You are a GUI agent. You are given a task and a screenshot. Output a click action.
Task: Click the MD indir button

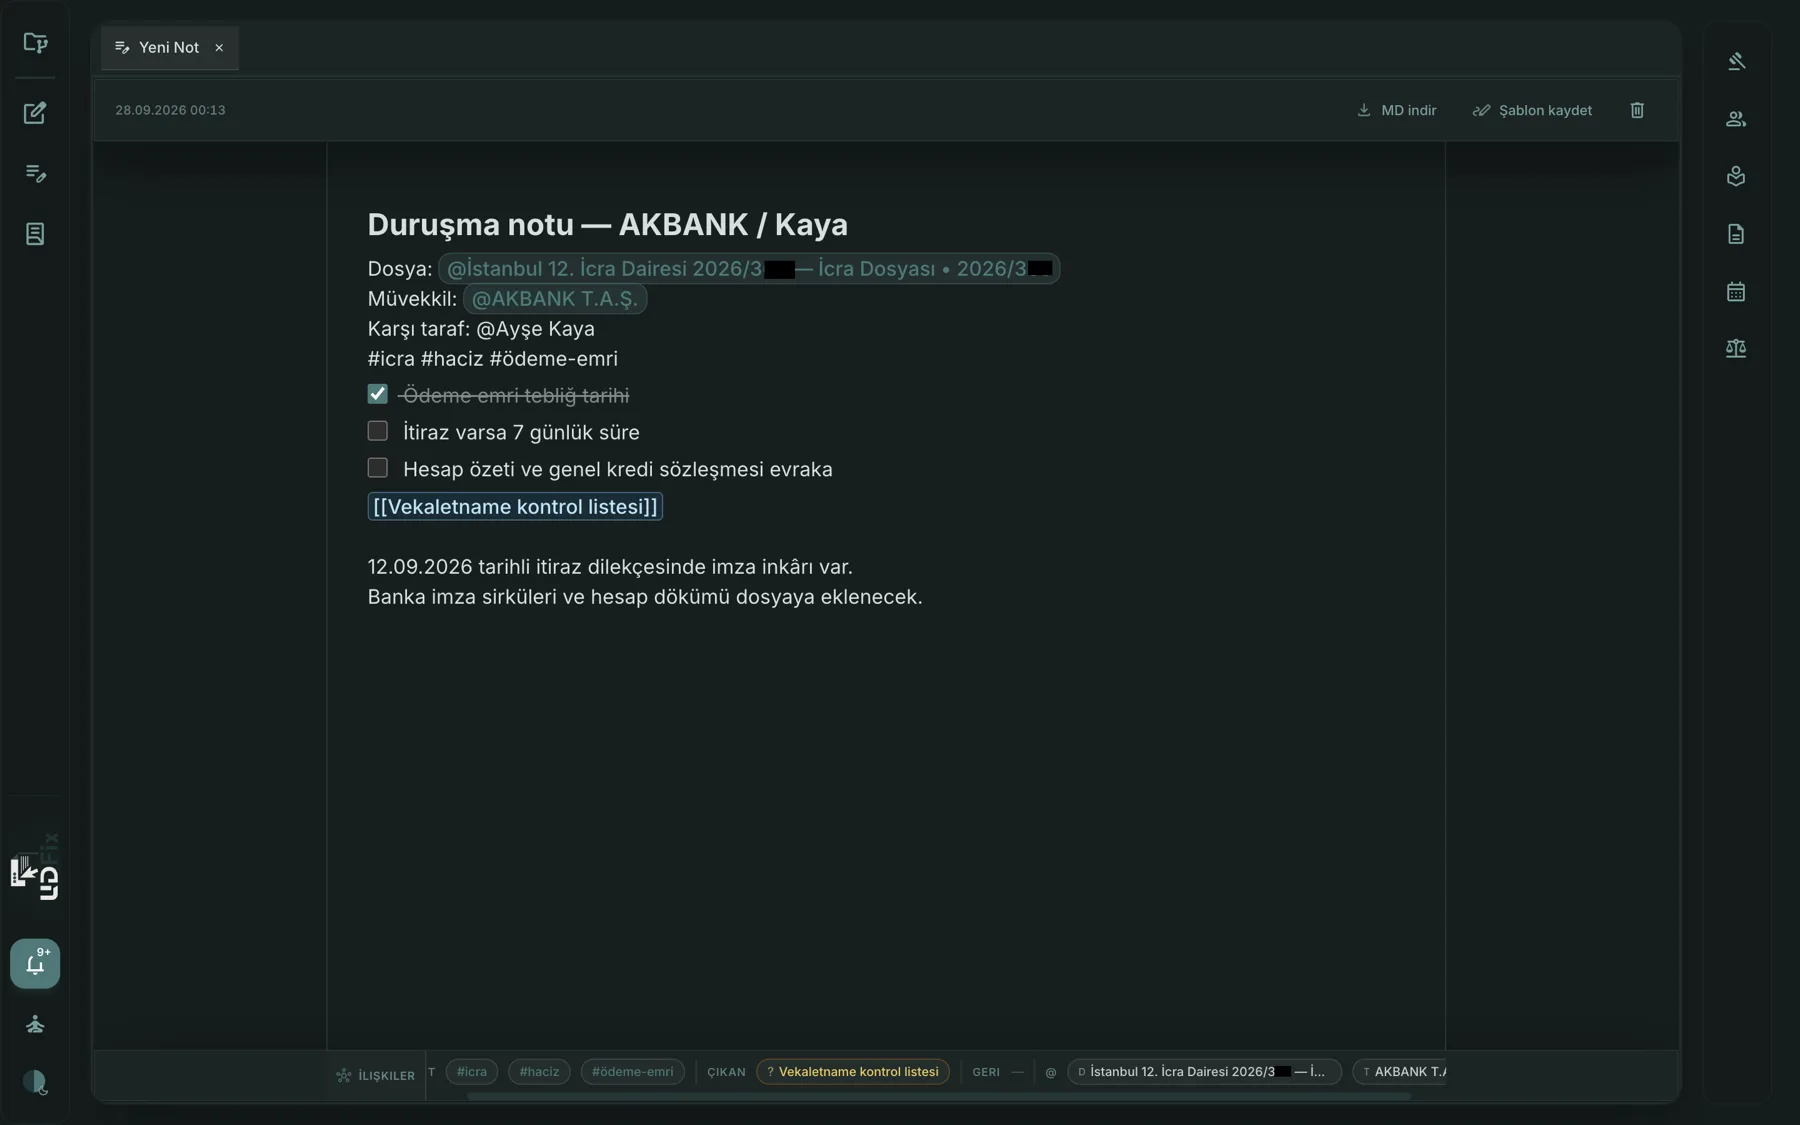point(1396,110)
